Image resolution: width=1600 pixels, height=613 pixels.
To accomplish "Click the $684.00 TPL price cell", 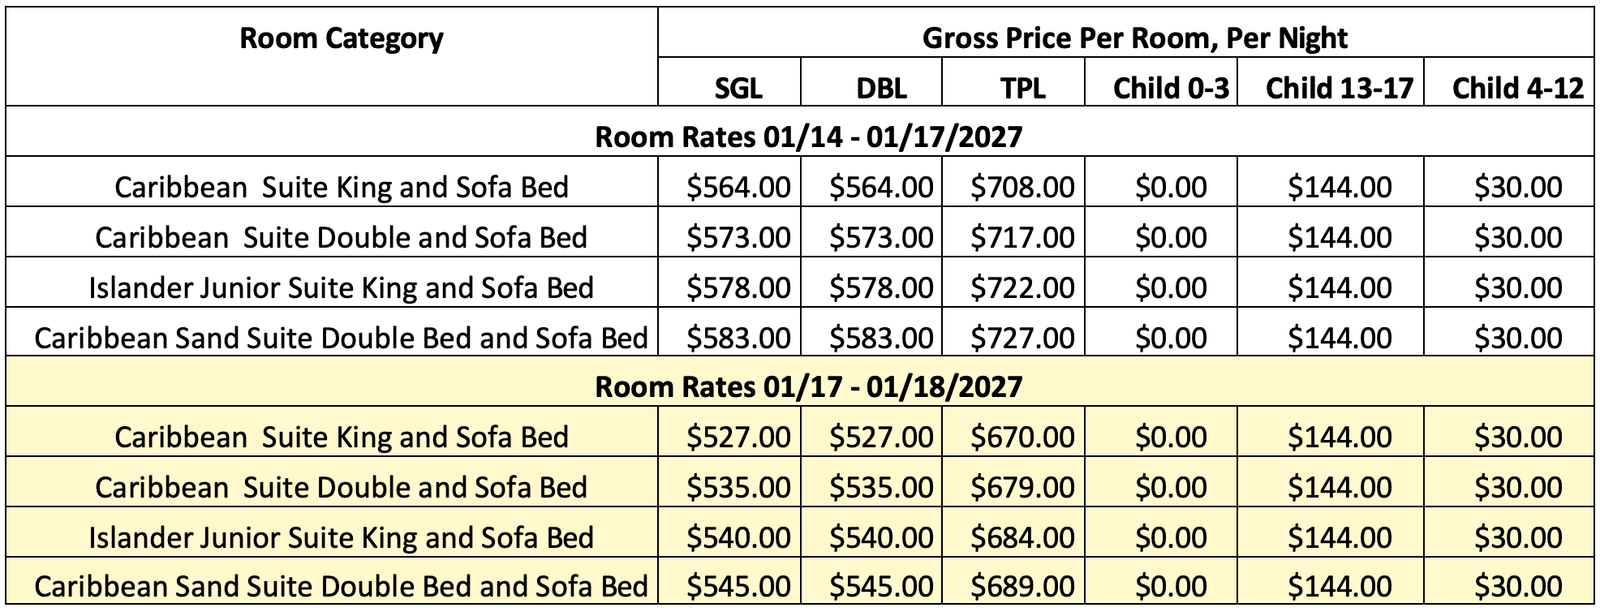I will pos(1023,537).
